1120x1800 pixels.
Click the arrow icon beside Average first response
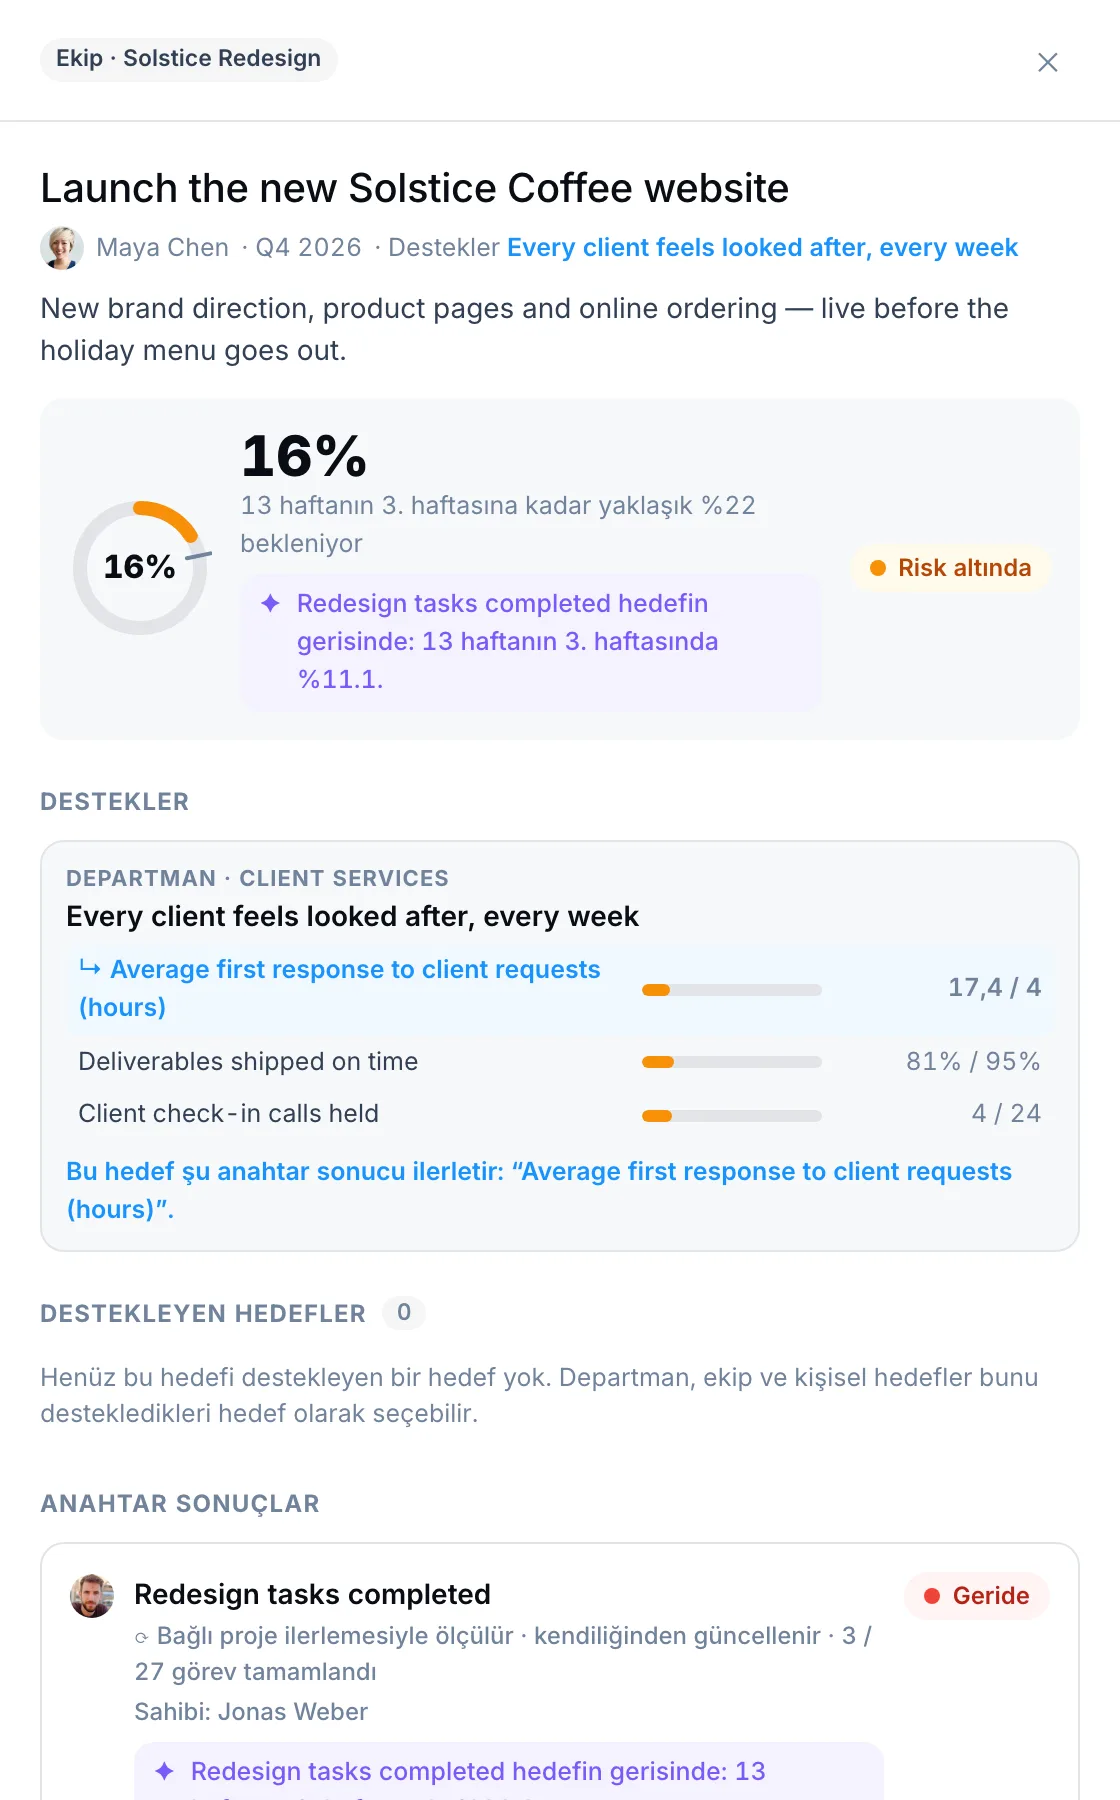pos(90,968)
